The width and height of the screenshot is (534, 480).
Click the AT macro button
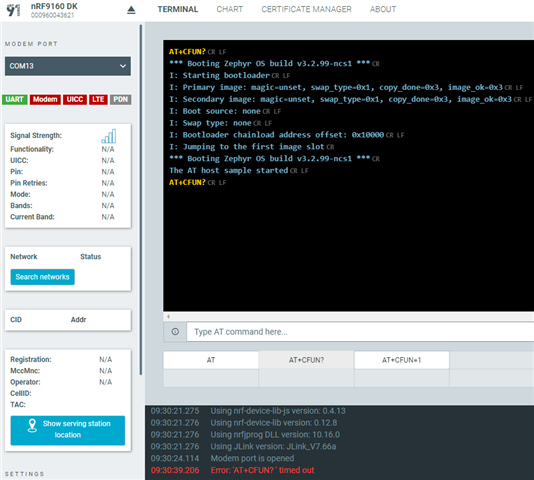pos(211,360)
